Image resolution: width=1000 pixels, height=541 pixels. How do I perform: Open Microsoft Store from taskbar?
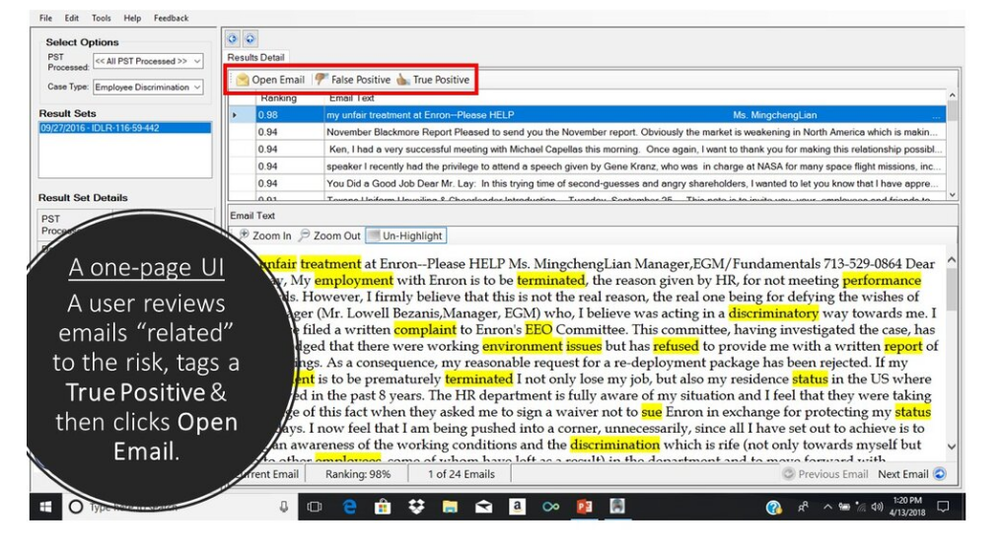(x=383, y=507)
